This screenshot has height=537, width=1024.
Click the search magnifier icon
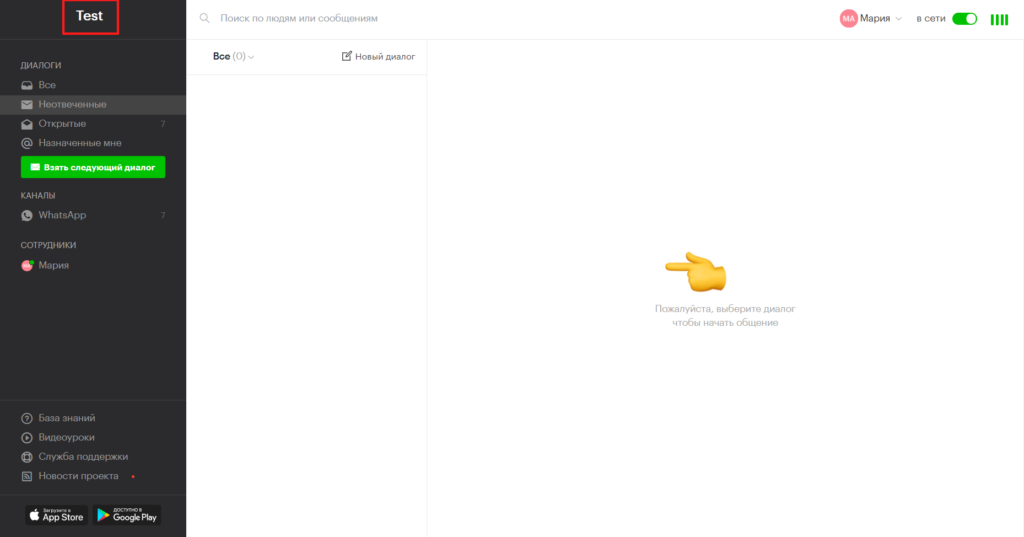click(204, 18)
